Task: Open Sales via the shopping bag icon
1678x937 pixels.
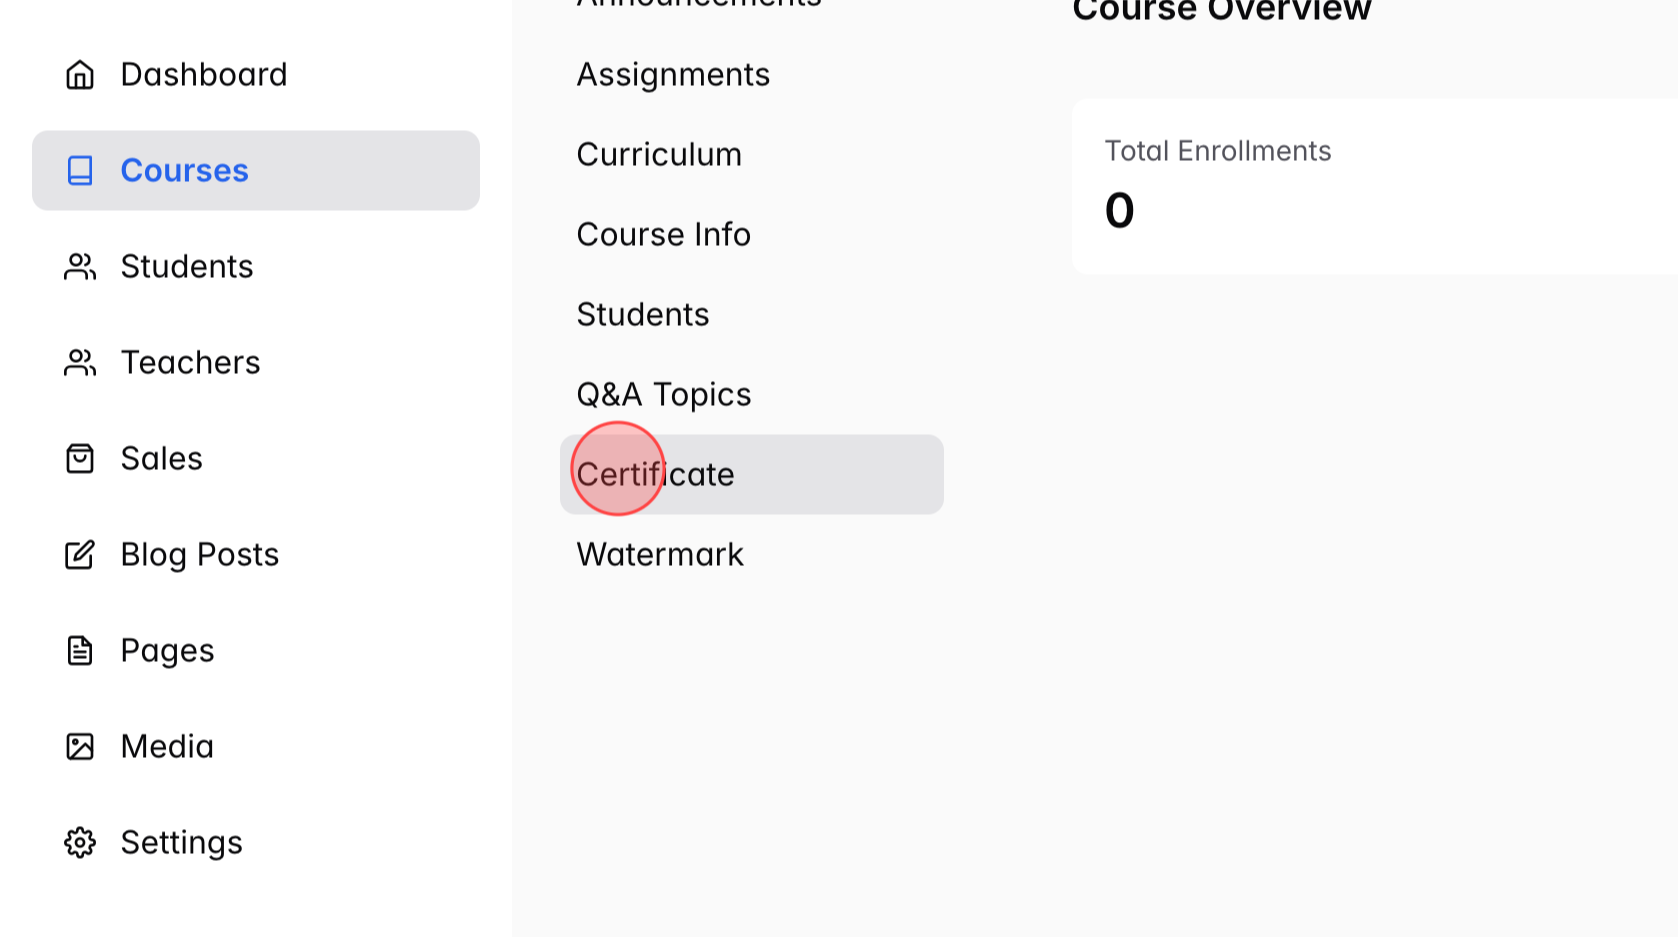Action: click(x=80, y=458)
